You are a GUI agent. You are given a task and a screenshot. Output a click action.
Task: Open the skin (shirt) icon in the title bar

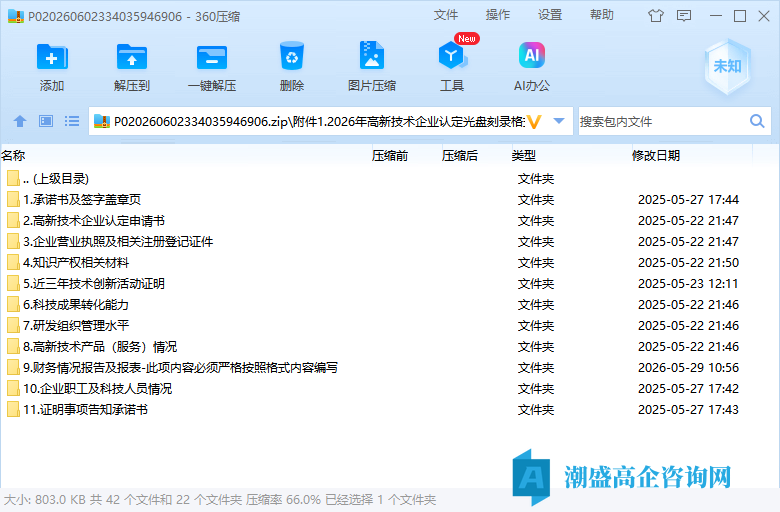click(x=656, y=16)
